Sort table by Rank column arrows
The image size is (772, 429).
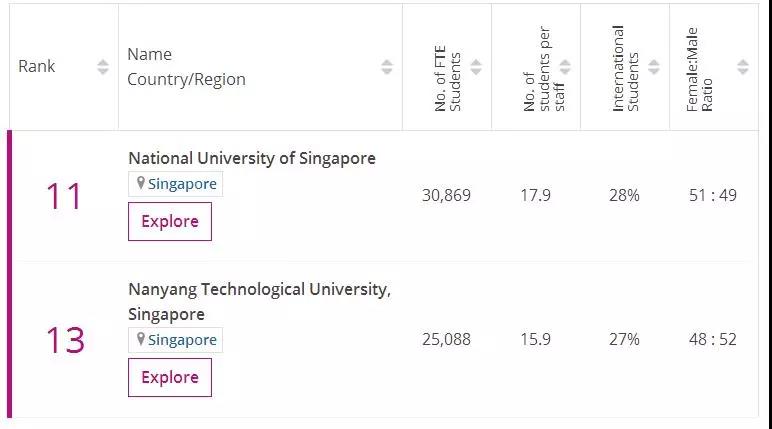click(103, 67)
